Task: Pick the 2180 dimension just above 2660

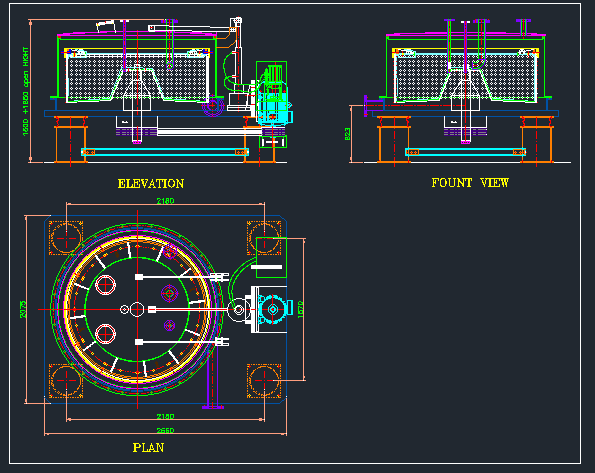Action: tap(165, 416)
